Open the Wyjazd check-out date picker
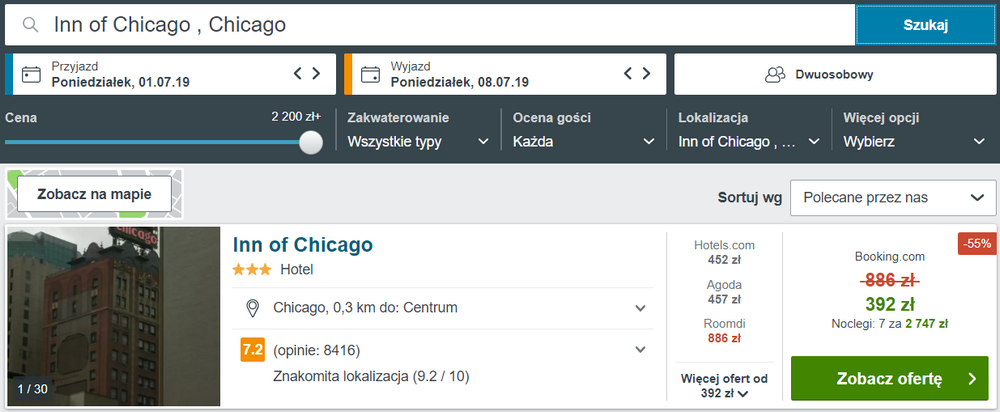Screen dimensions: 1000x412 point(505,74)
